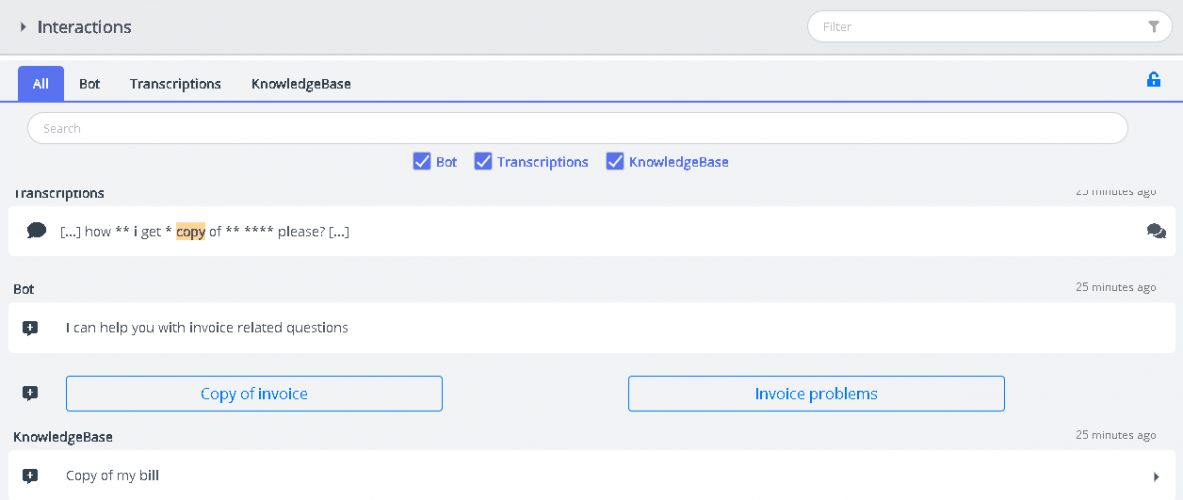This screenshot has height=500, width=1183.
Task: Click the icon beside Copy of my bill
Action: coord(30,476)
